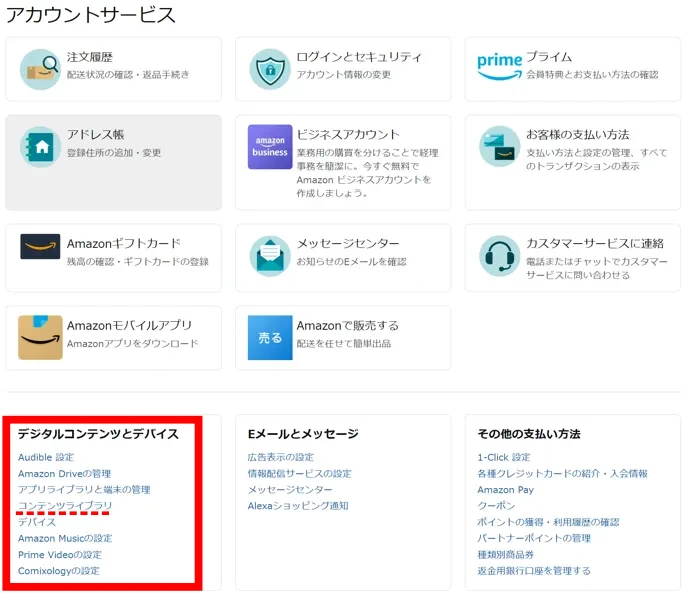Screen dimensions: 700x597
Task: Open 広告表示の設定 link
Action: pos(281,457)
